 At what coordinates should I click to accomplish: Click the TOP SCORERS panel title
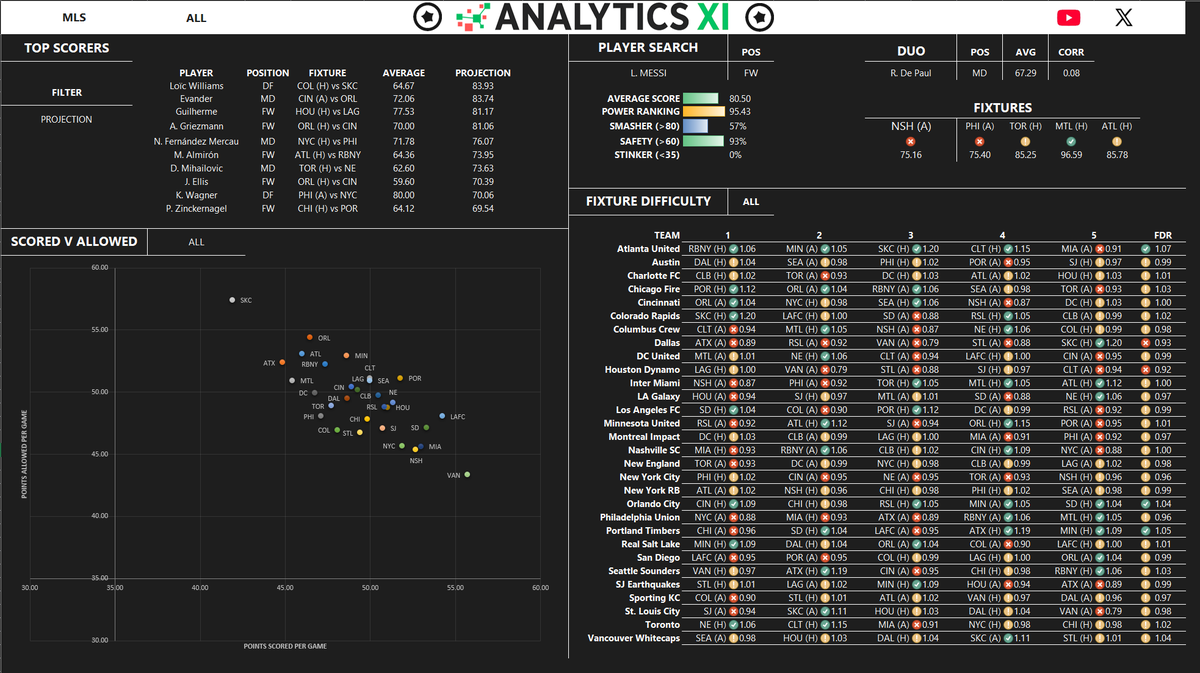(x=67, y=48)
